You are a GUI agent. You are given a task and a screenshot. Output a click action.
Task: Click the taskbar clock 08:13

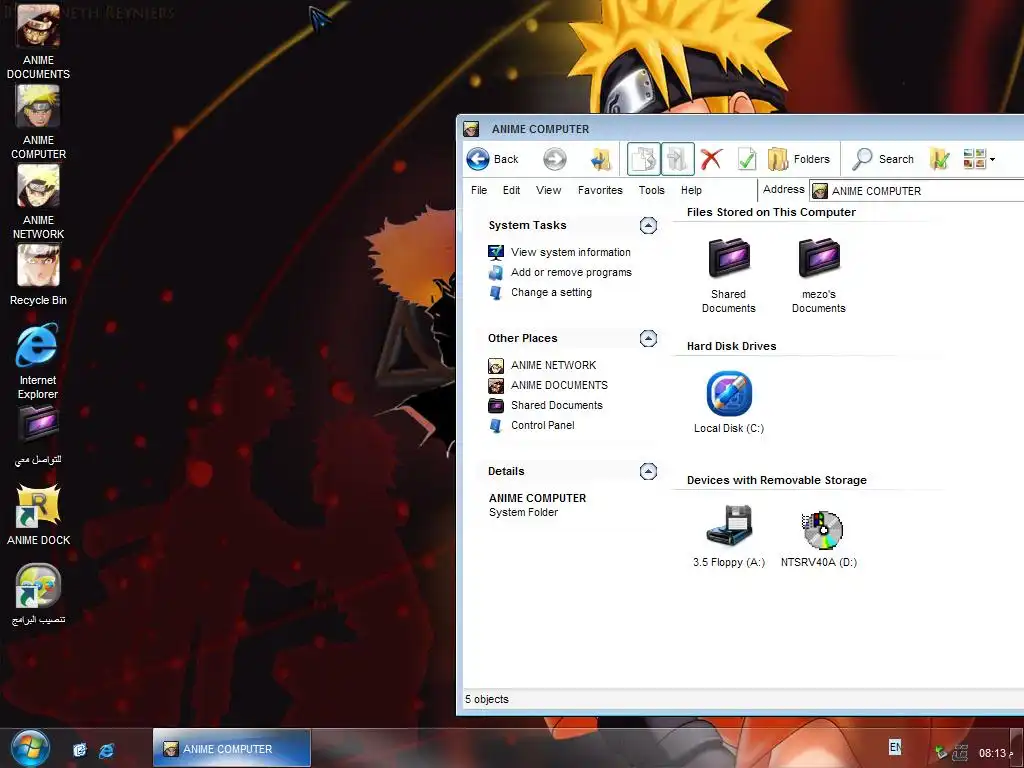[993, 753]
